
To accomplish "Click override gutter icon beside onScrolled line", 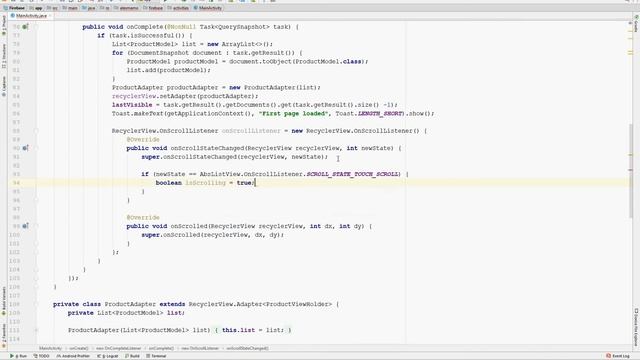I will point(25,226).
